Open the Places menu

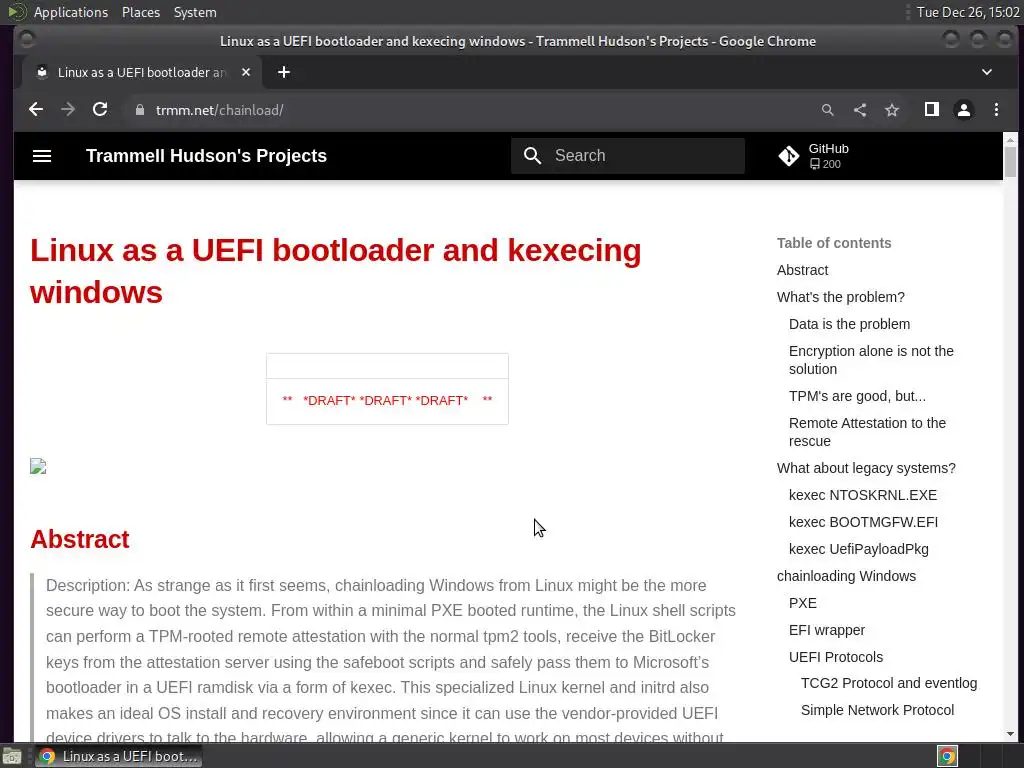pyautogui.click(x=141, y=12)
